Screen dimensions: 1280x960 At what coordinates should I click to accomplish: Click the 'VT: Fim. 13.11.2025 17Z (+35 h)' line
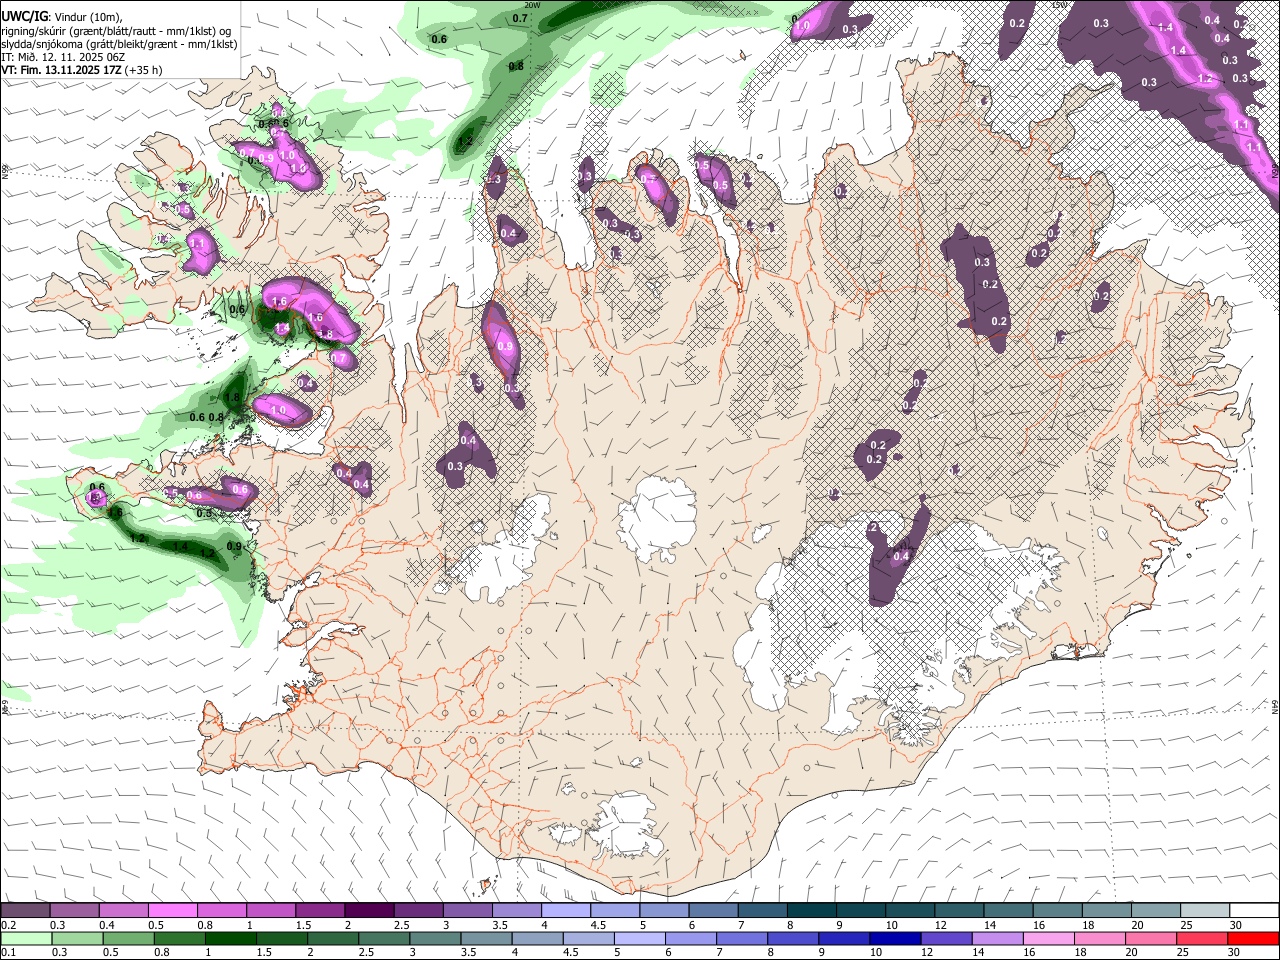click(82, 70)
